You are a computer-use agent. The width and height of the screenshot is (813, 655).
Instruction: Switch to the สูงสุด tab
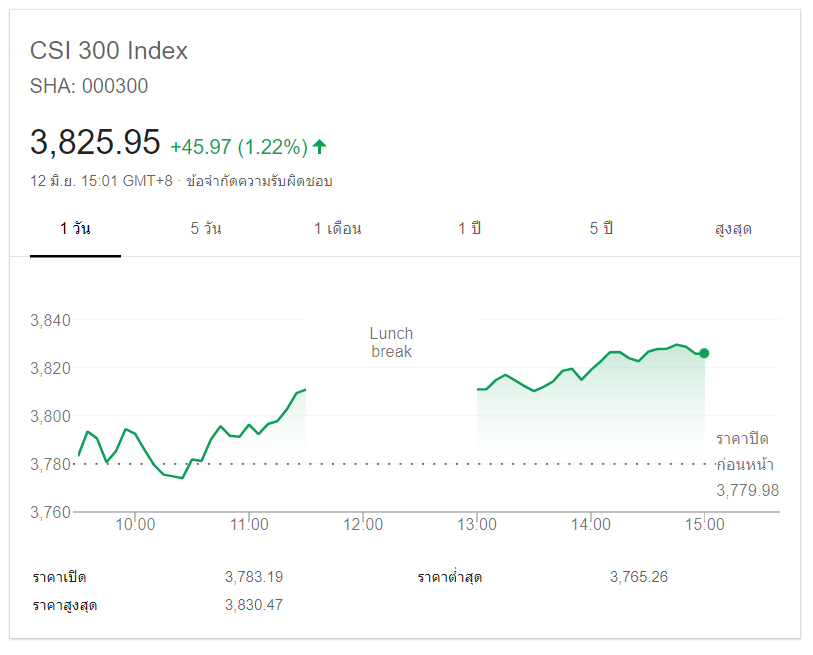click(x=733, y=229)
